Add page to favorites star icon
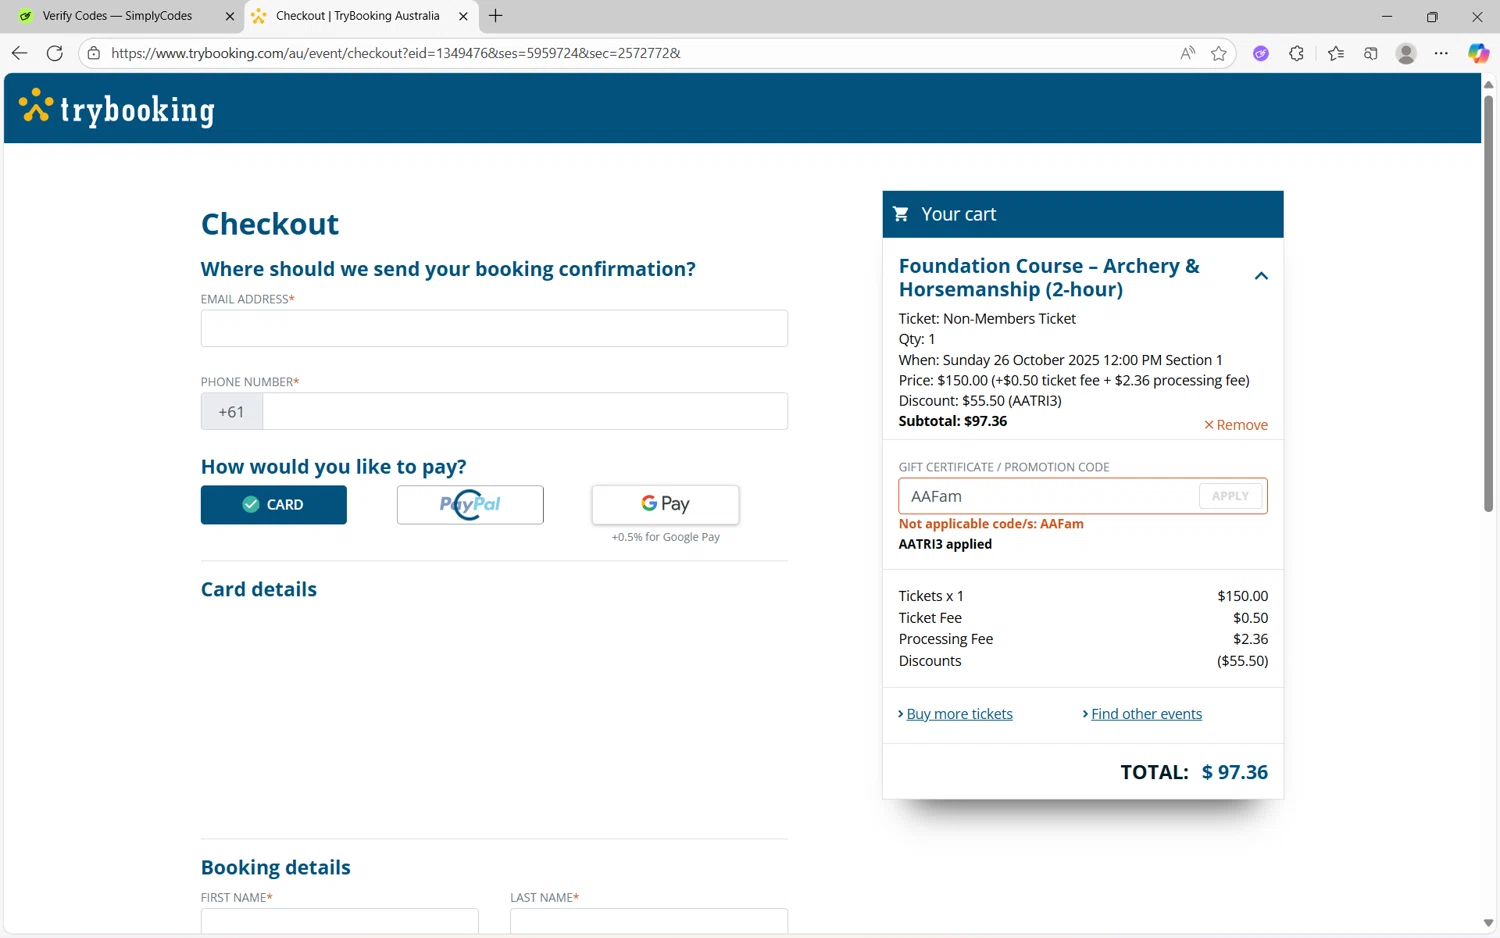Image resolution: width=1500 pixels, height=938 pixels. 1219,53
